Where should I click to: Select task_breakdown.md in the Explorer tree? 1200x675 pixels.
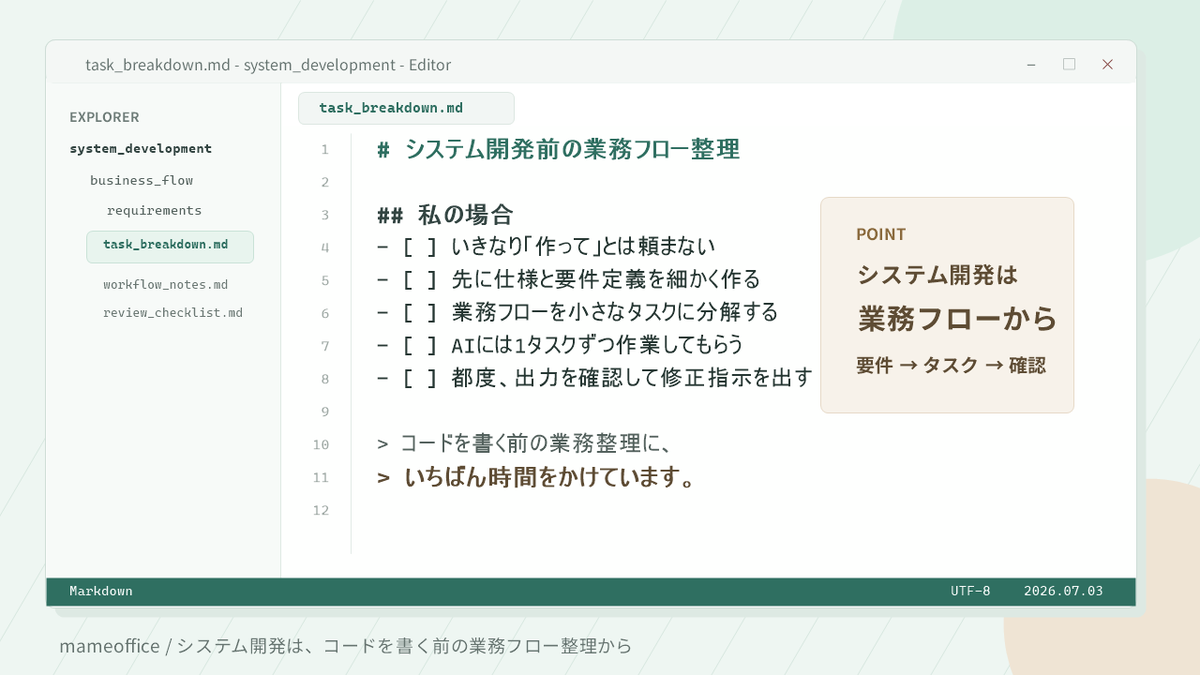[x=170, y=246]
